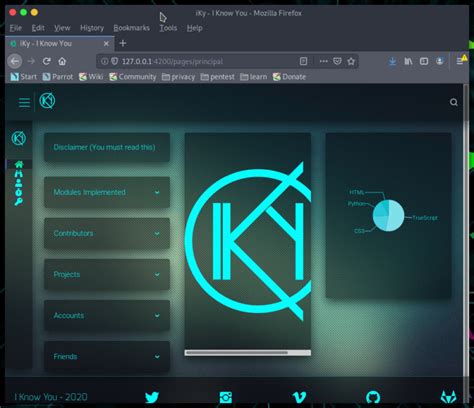Open the GitHub footer icon
The height and width of the screenshot is (408, 474).
click(373, 397)
